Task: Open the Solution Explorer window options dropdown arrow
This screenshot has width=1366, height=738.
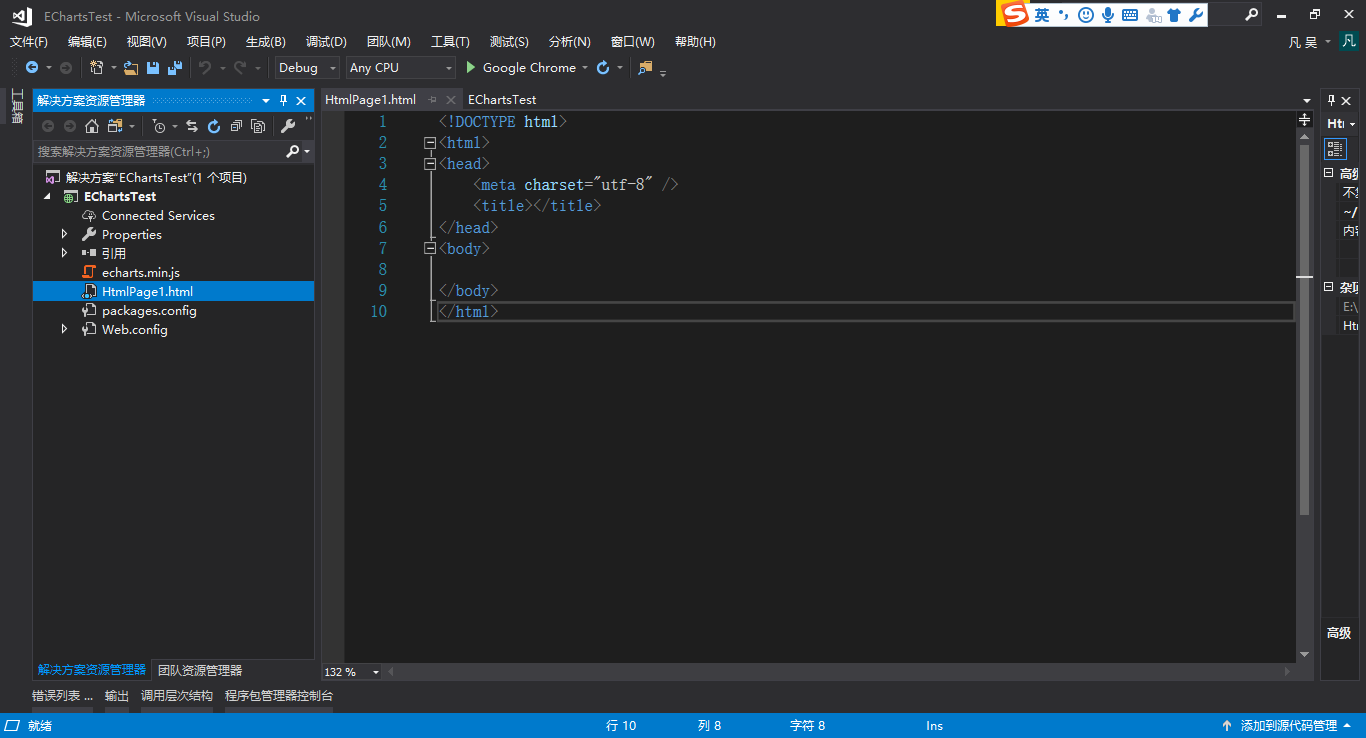Action: point(266,101)
